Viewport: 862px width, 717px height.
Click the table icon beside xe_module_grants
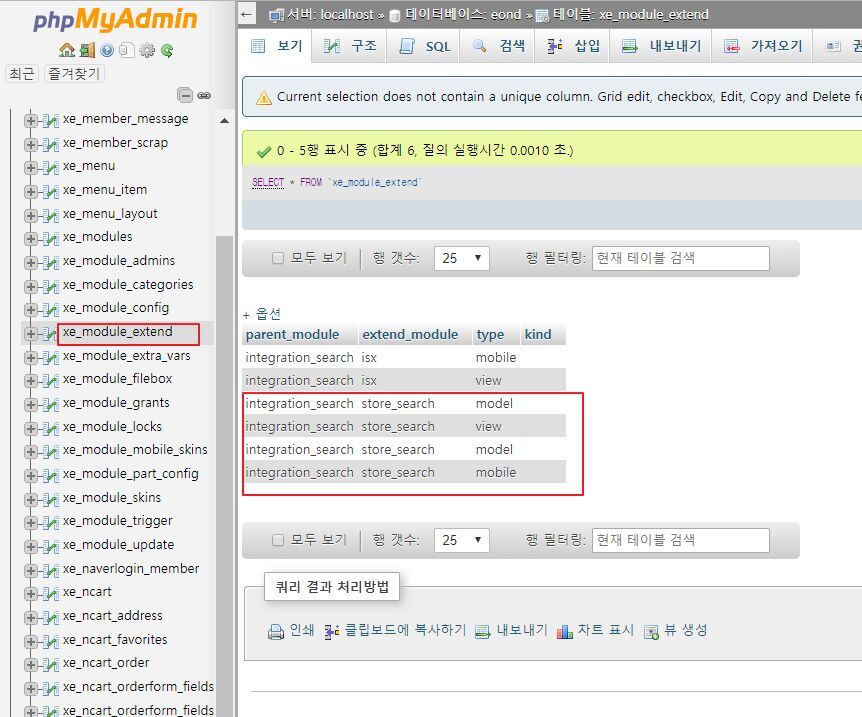(x=51, y=404)
